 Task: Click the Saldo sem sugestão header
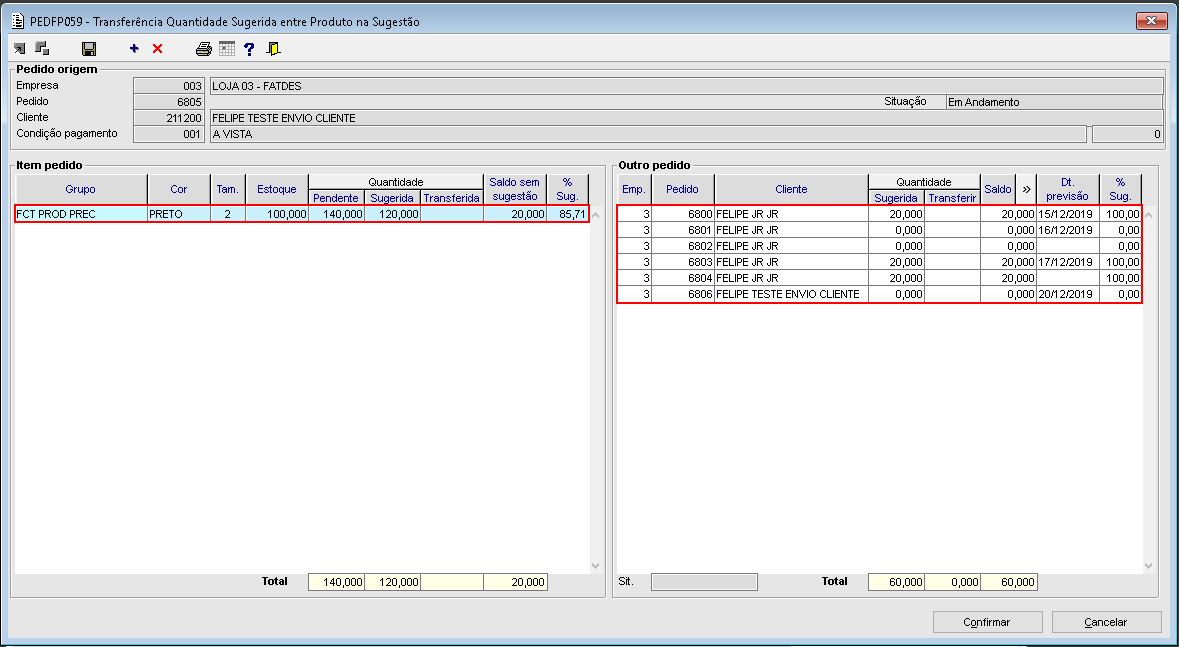514,189
